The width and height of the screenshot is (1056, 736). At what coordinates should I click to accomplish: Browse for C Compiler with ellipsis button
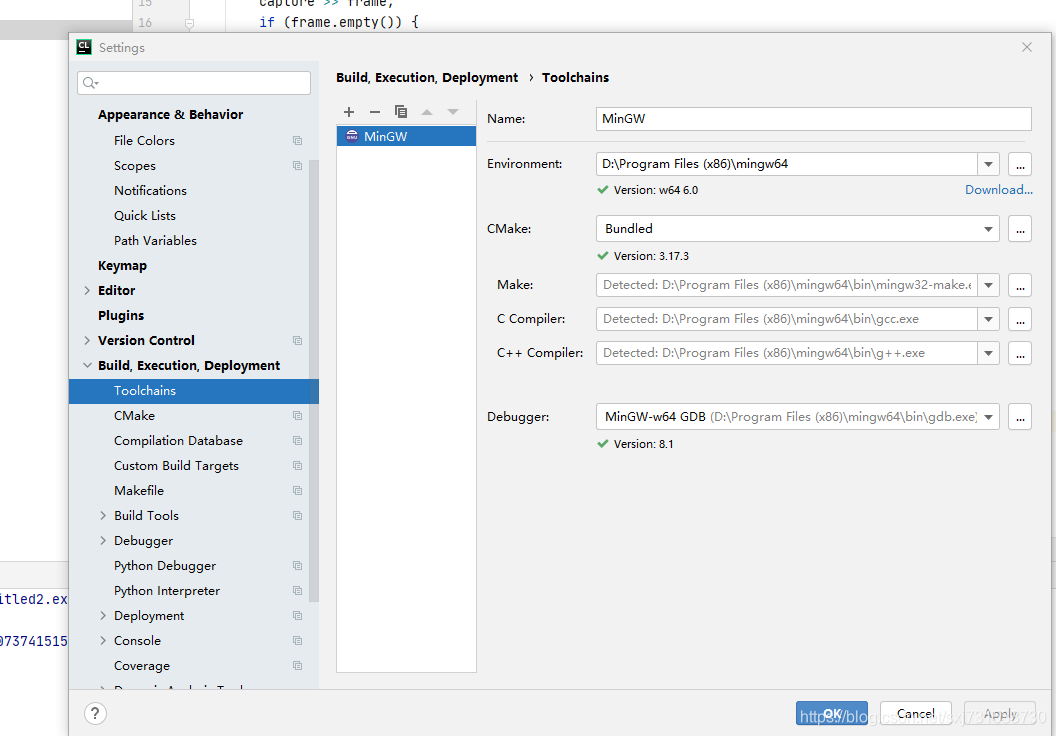coord(1020,319)
